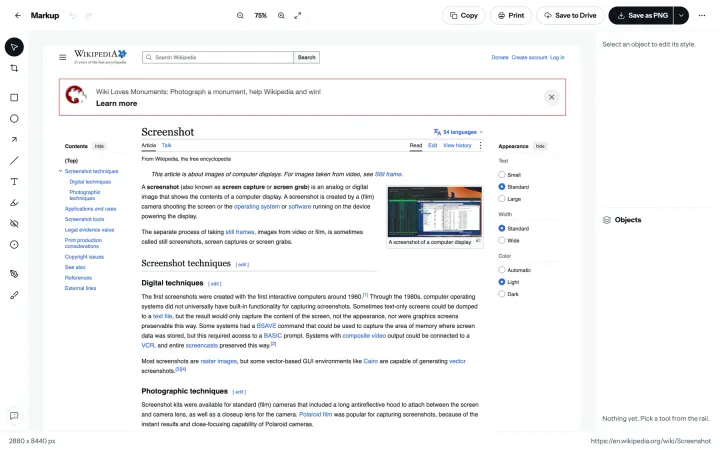720x450 pixels.
Task: Select the pointer selection tool
Action: coord(14,47)
